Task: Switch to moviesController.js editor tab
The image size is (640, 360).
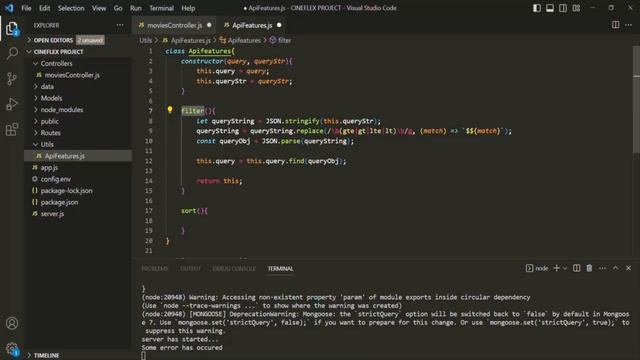Action: (x=174, y=25)
